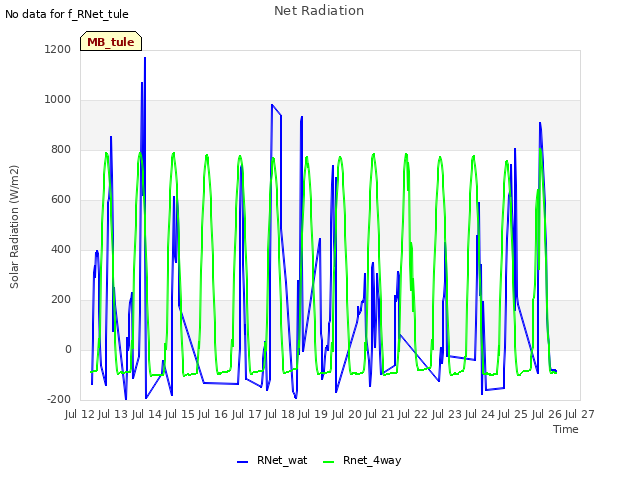Toggle the Rnet_4way legend entry
The height and width of the screenshot is (480, 640).
(362, 460)
